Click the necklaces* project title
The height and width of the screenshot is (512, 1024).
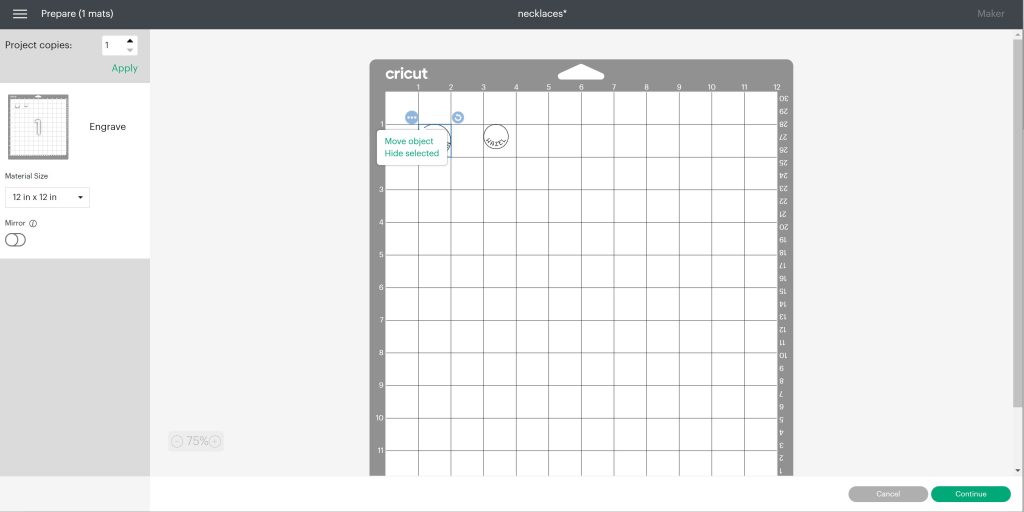pos(541,14)
